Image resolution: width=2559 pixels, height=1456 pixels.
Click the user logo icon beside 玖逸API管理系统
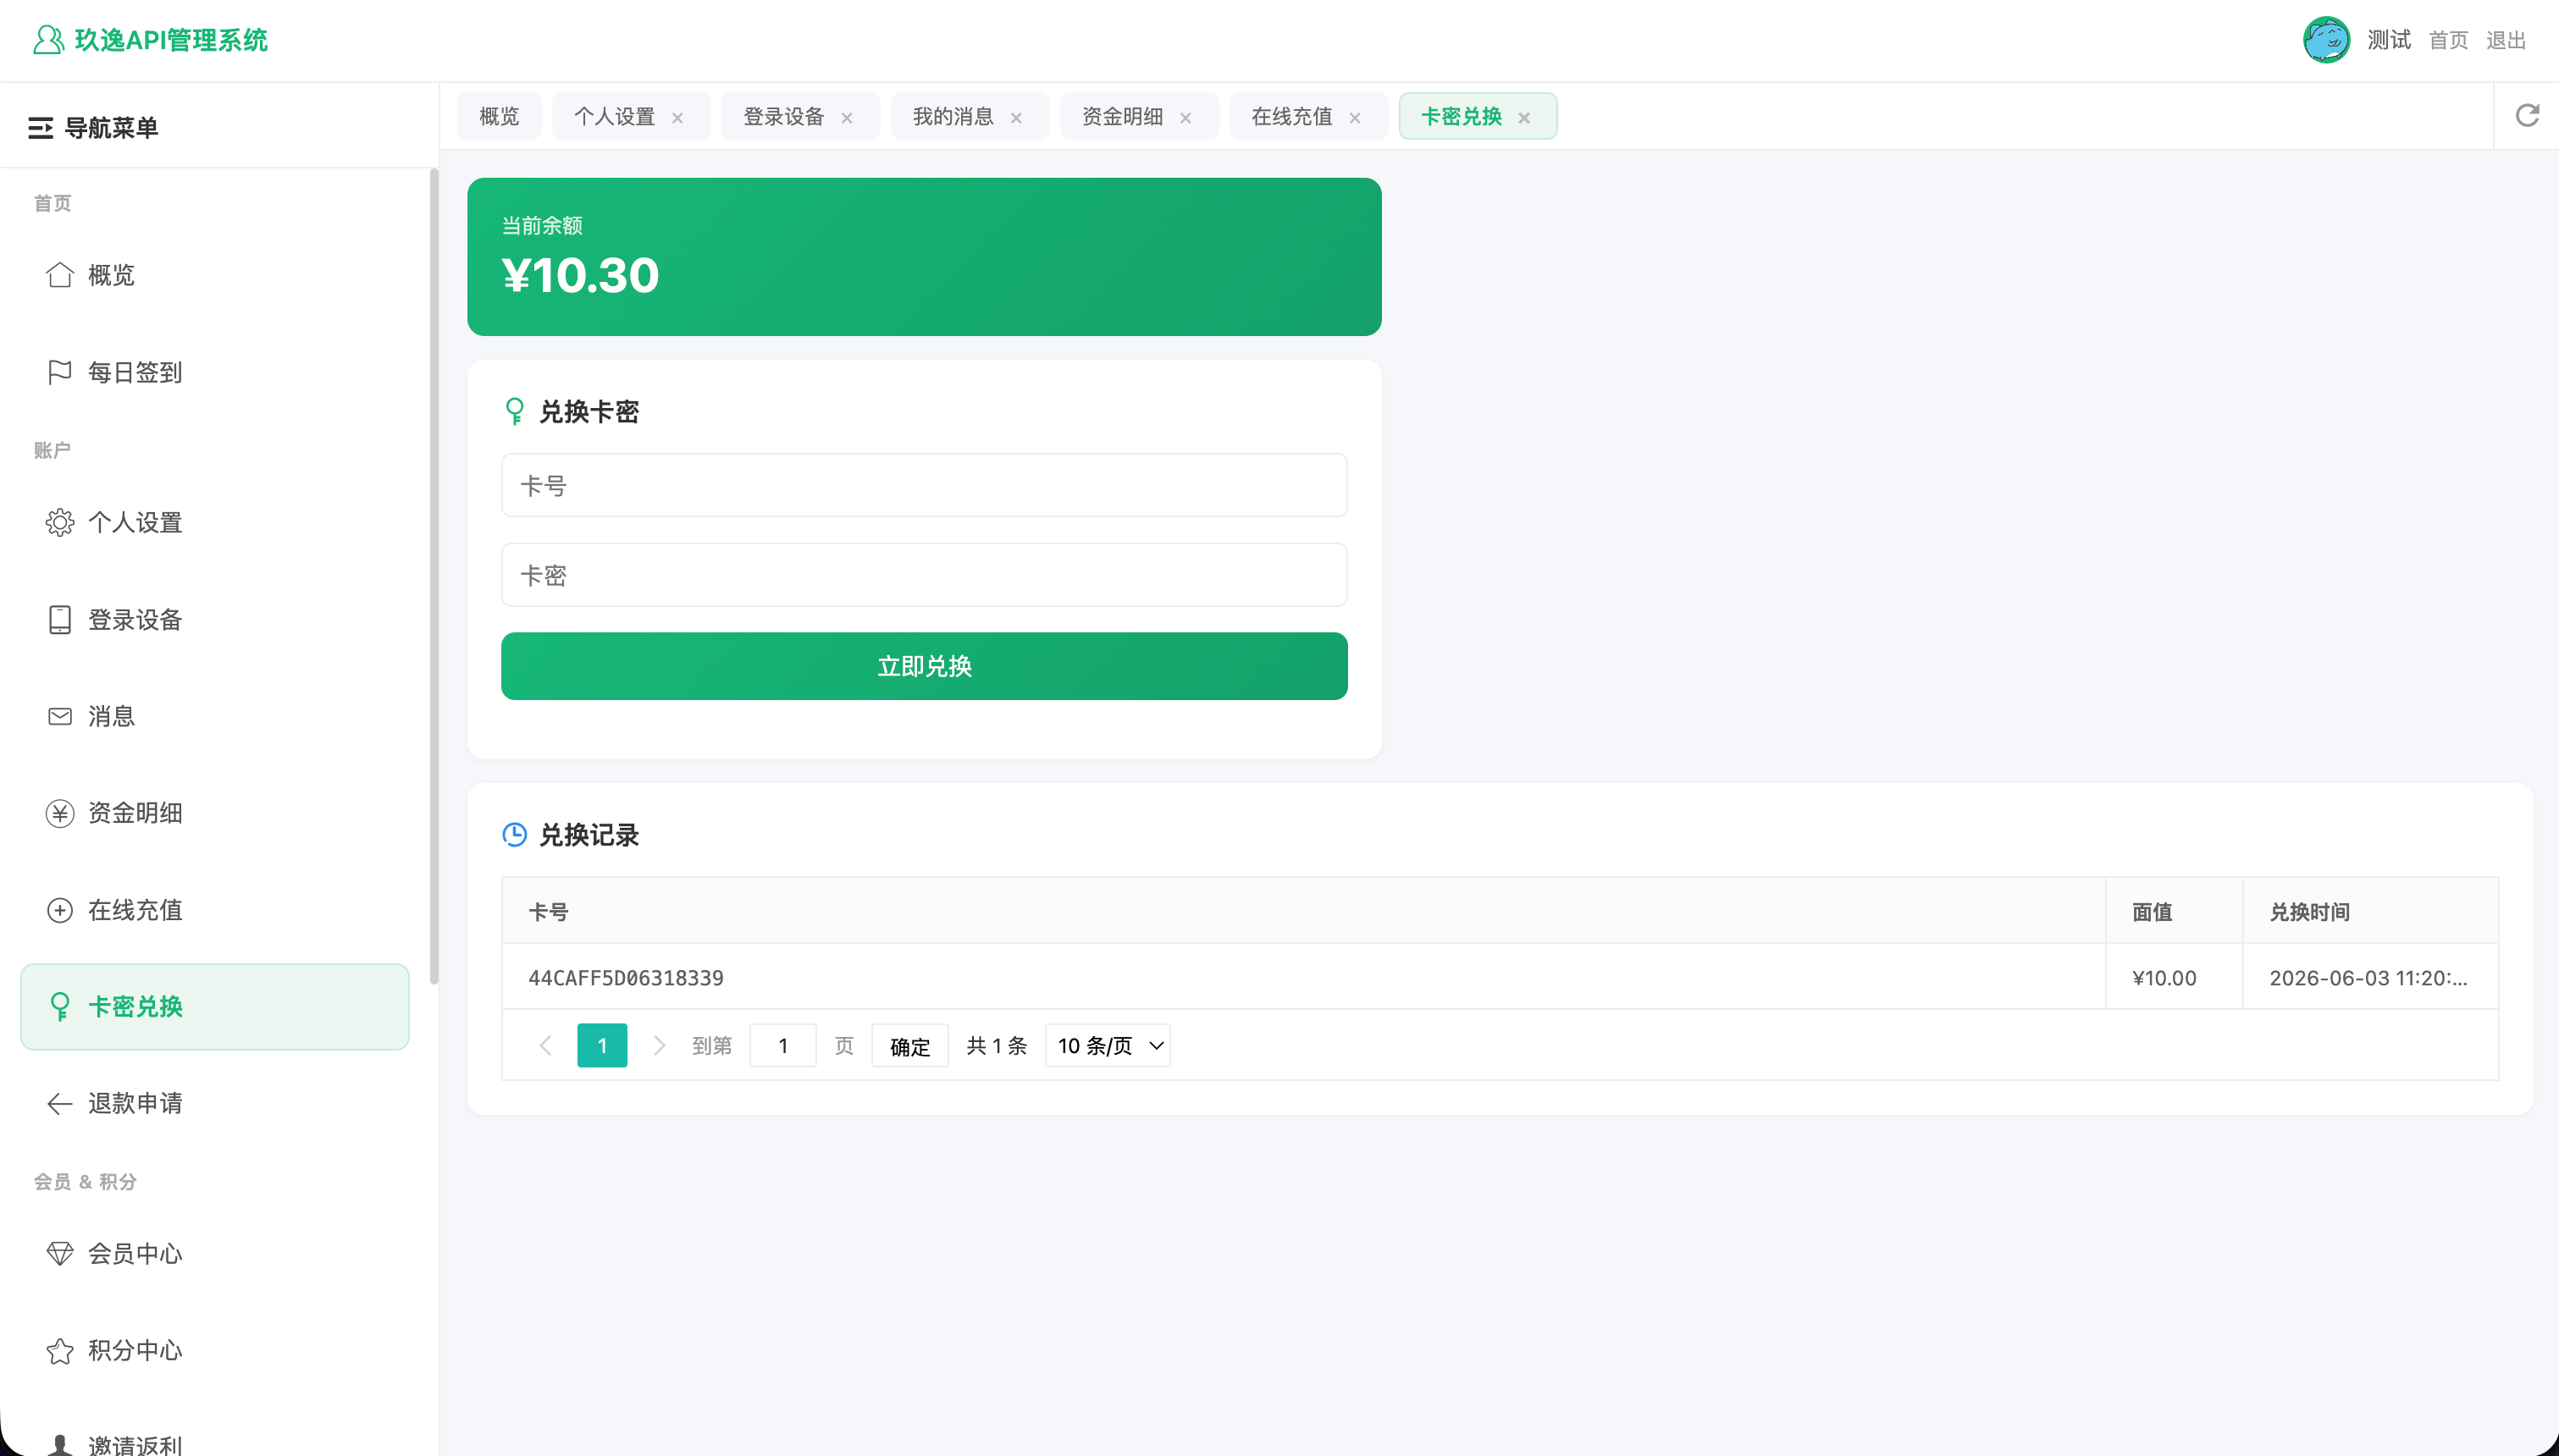(x=48, y=40)
